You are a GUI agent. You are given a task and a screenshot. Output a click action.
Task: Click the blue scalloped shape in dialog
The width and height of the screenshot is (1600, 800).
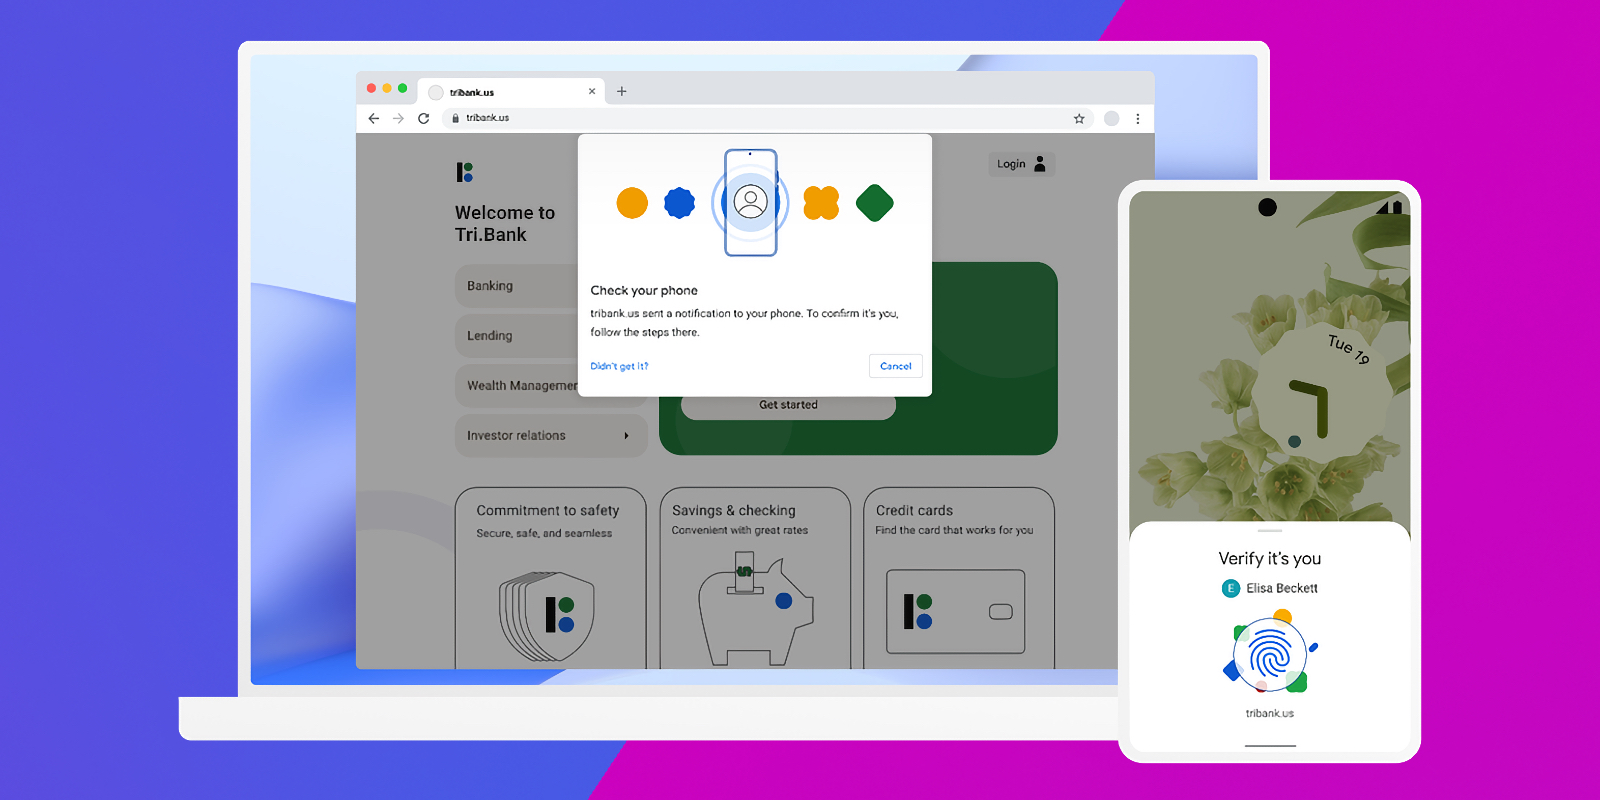pos(680,203)
